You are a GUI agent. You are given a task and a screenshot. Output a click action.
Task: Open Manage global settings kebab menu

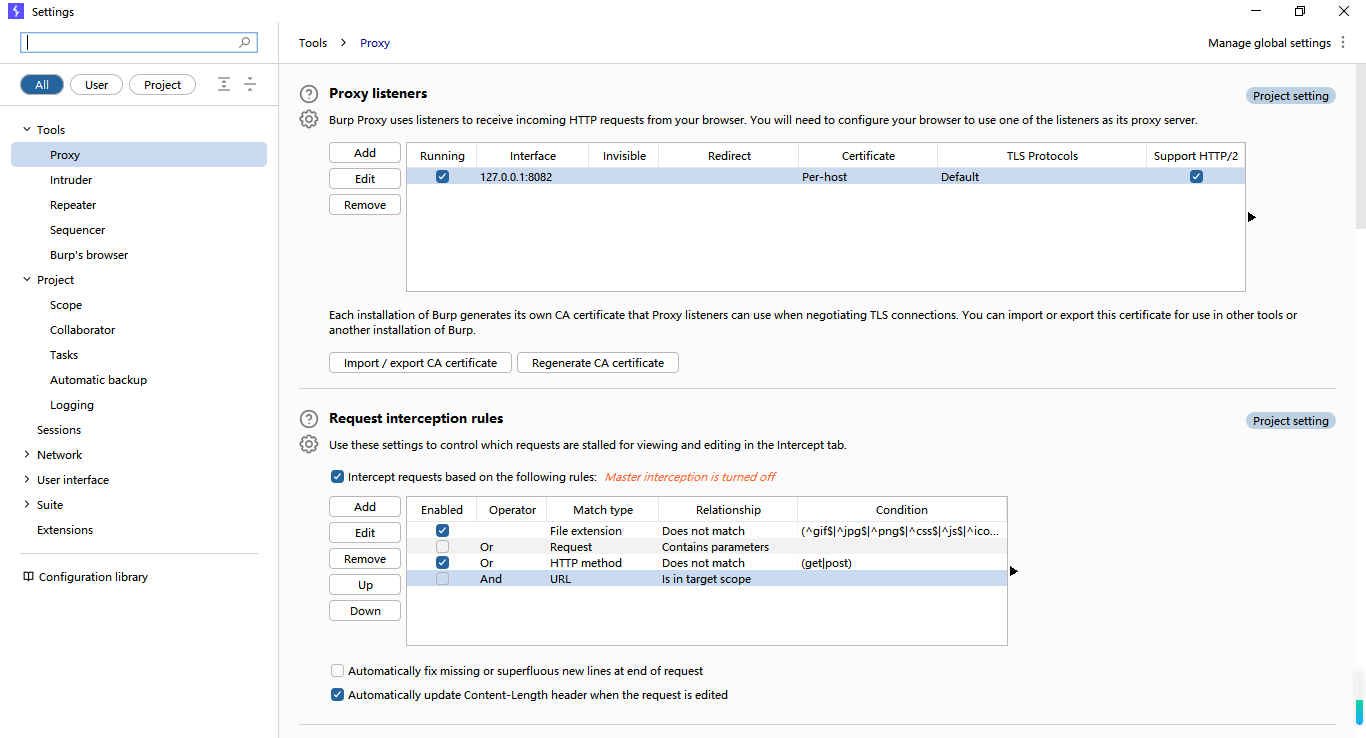pyautogui.click(x=1343, y=43)
